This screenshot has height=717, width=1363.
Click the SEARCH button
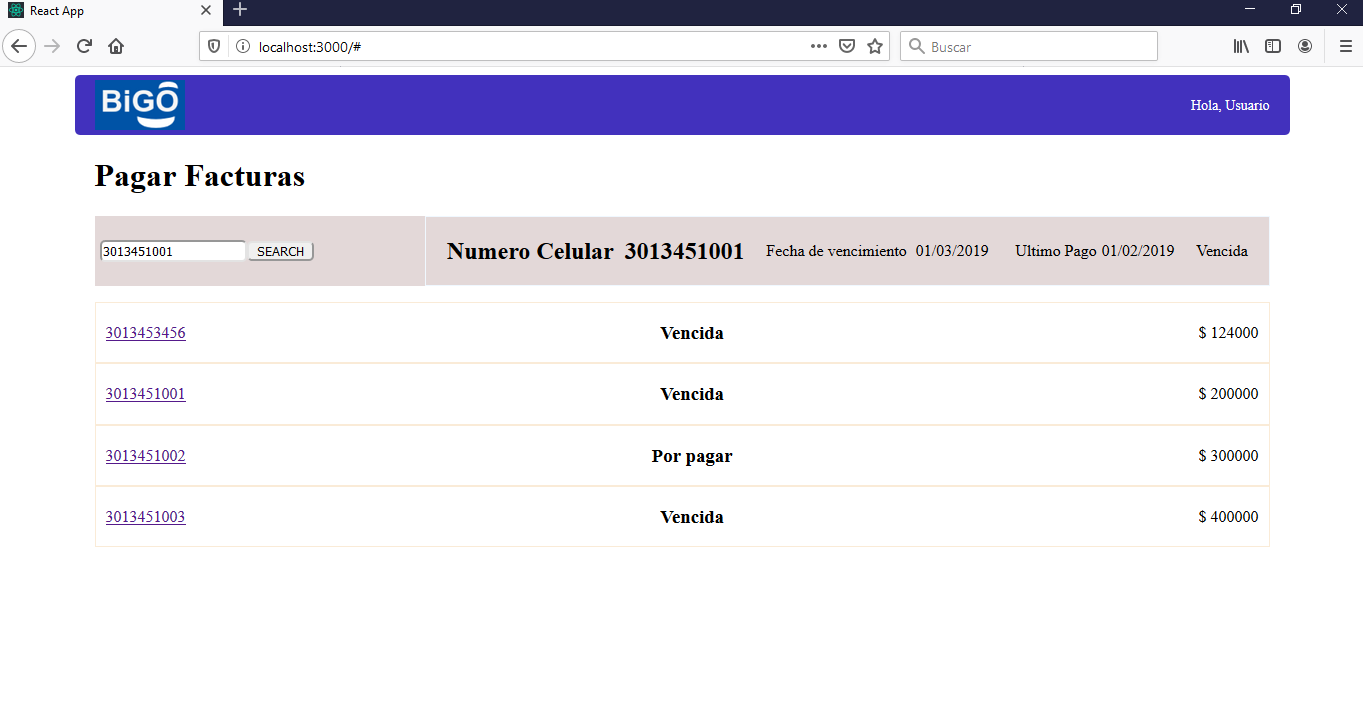(280, 251)
